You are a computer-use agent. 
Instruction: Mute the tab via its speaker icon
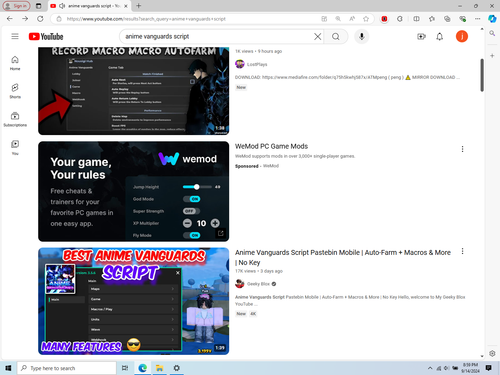pos(62,6)
